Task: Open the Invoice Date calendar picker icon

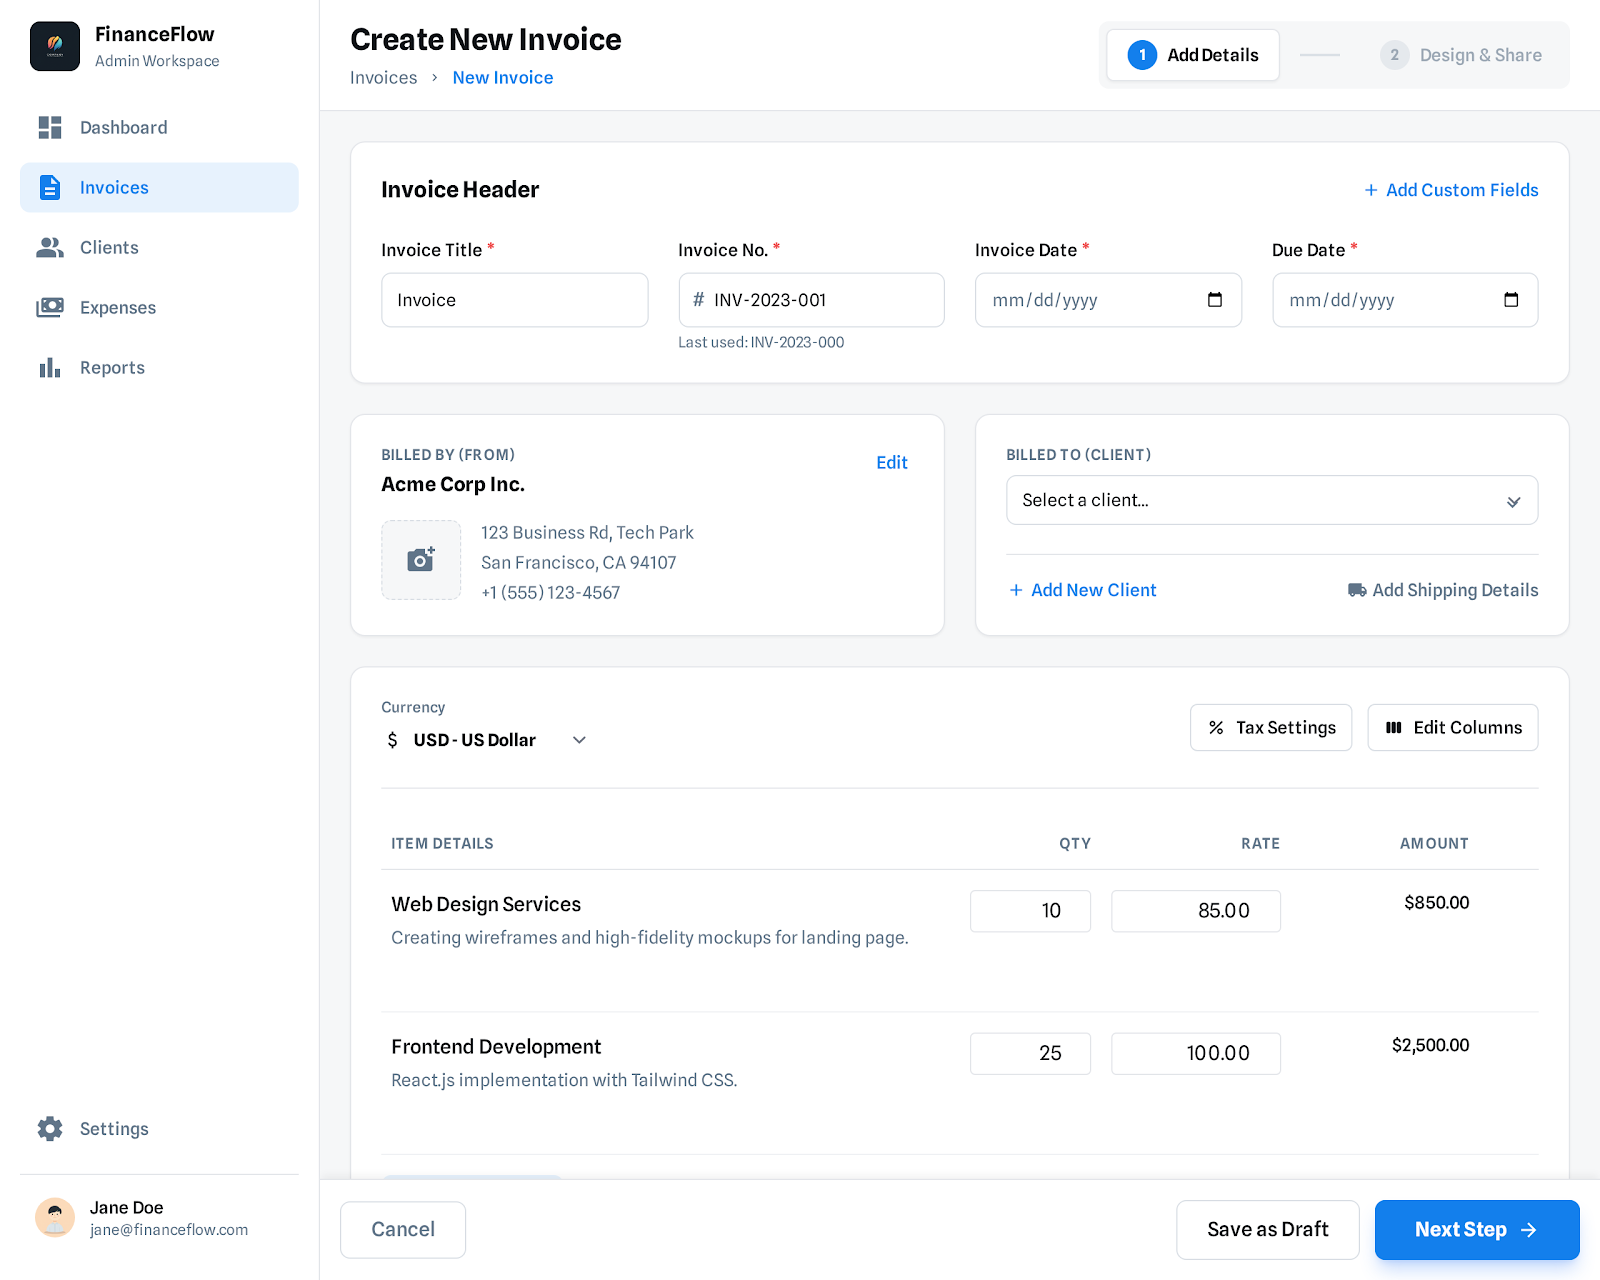Action: pos(1215,300)
